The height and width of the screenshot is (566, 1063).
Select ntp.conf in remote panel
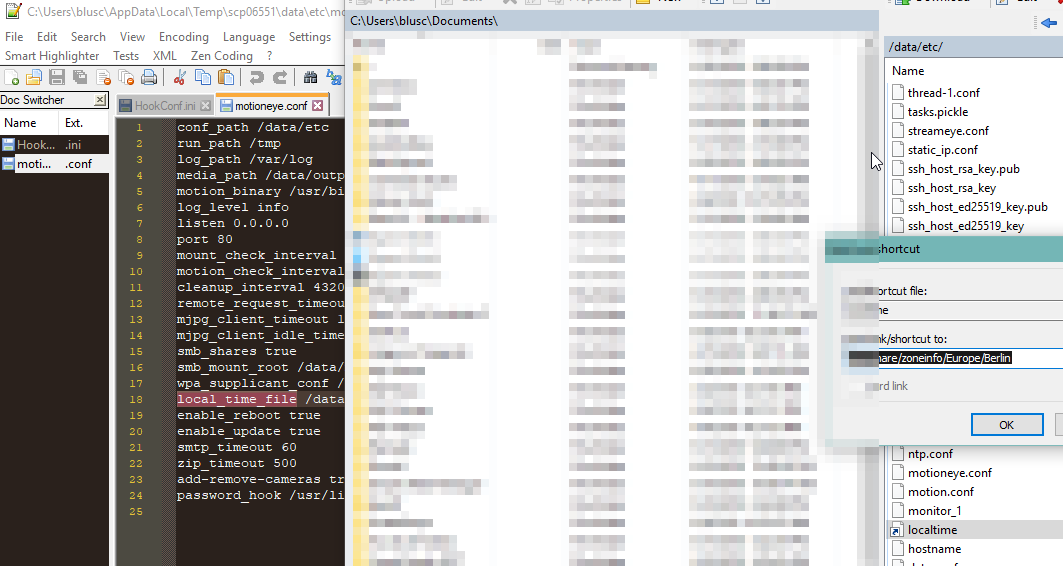point(930,454)
